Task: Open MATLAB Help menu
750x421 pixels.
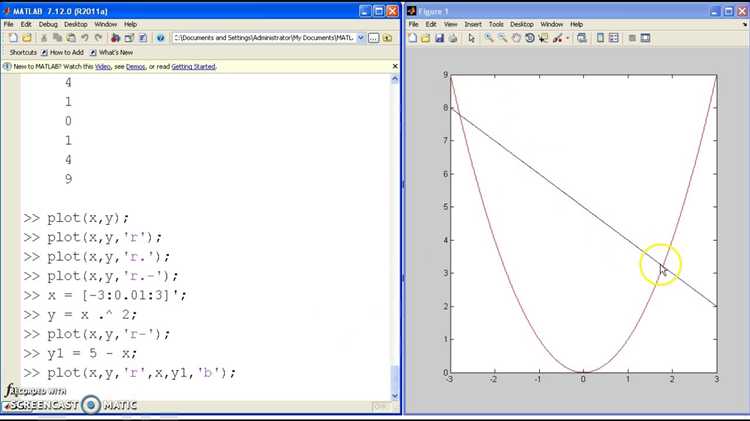Action: click(131, 24)
